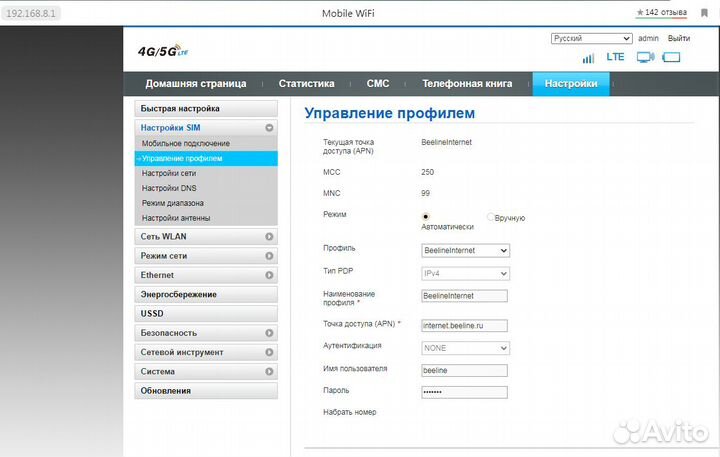Open Режим диапазона submenu item
The image size is (720, 457).
point(206,203)
